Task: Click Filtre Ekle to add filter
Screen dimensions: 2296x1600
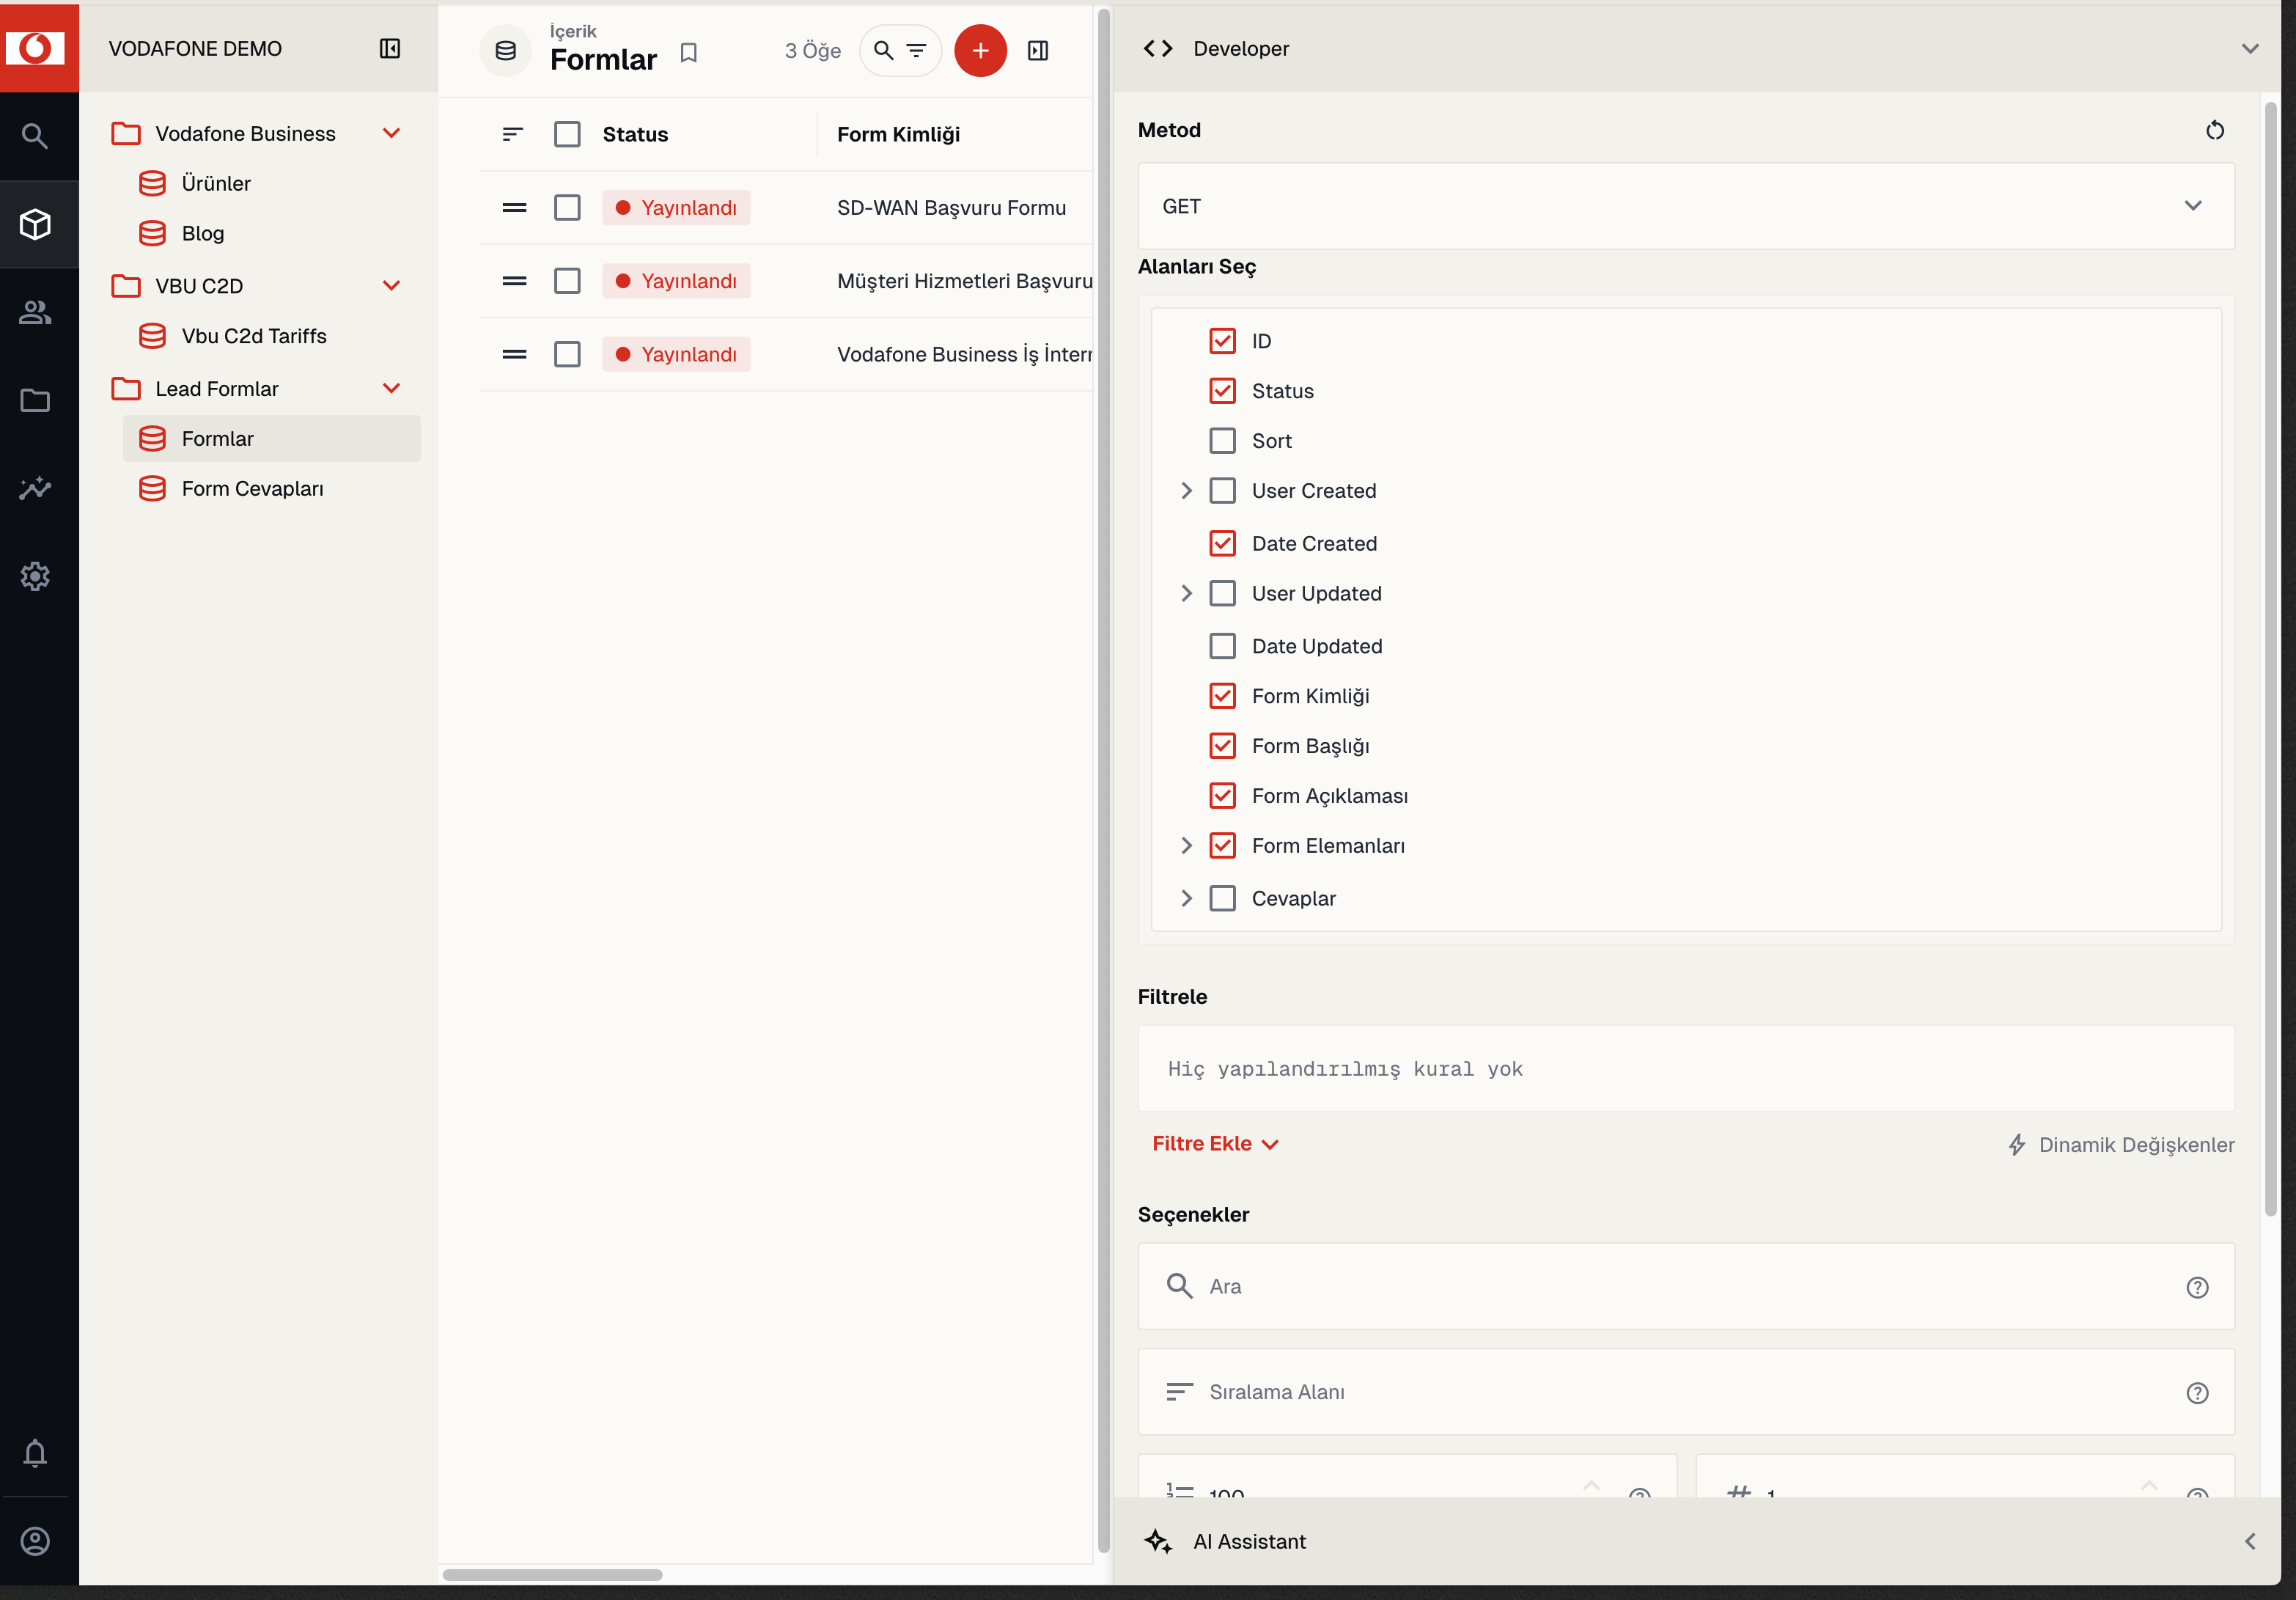Action: tap(1215, 1144)
